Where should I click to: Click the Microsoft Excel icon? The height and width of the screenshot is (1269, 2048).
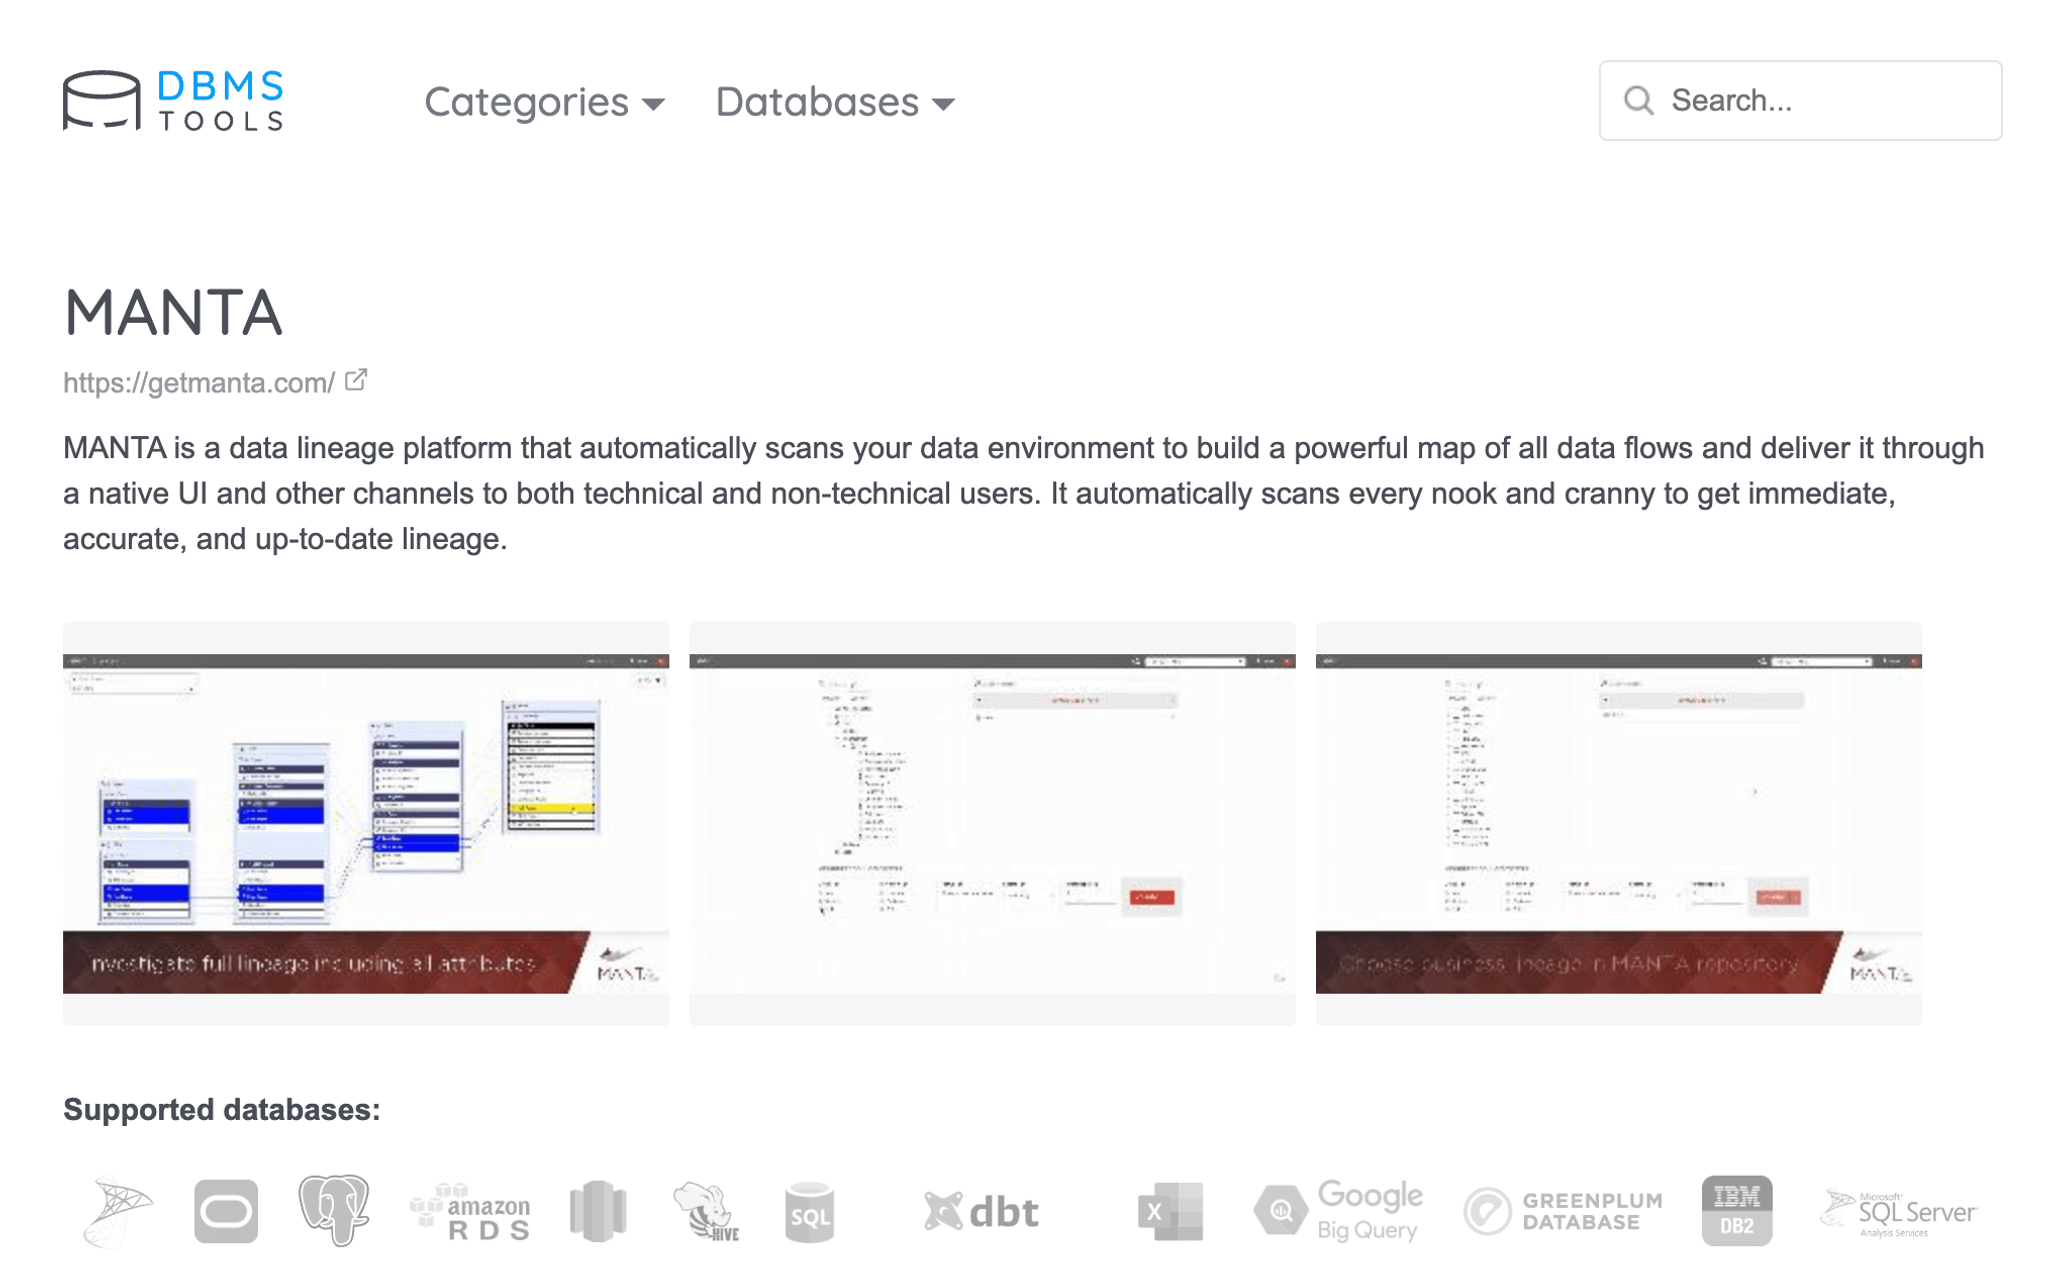(x=1170, y=1210)
